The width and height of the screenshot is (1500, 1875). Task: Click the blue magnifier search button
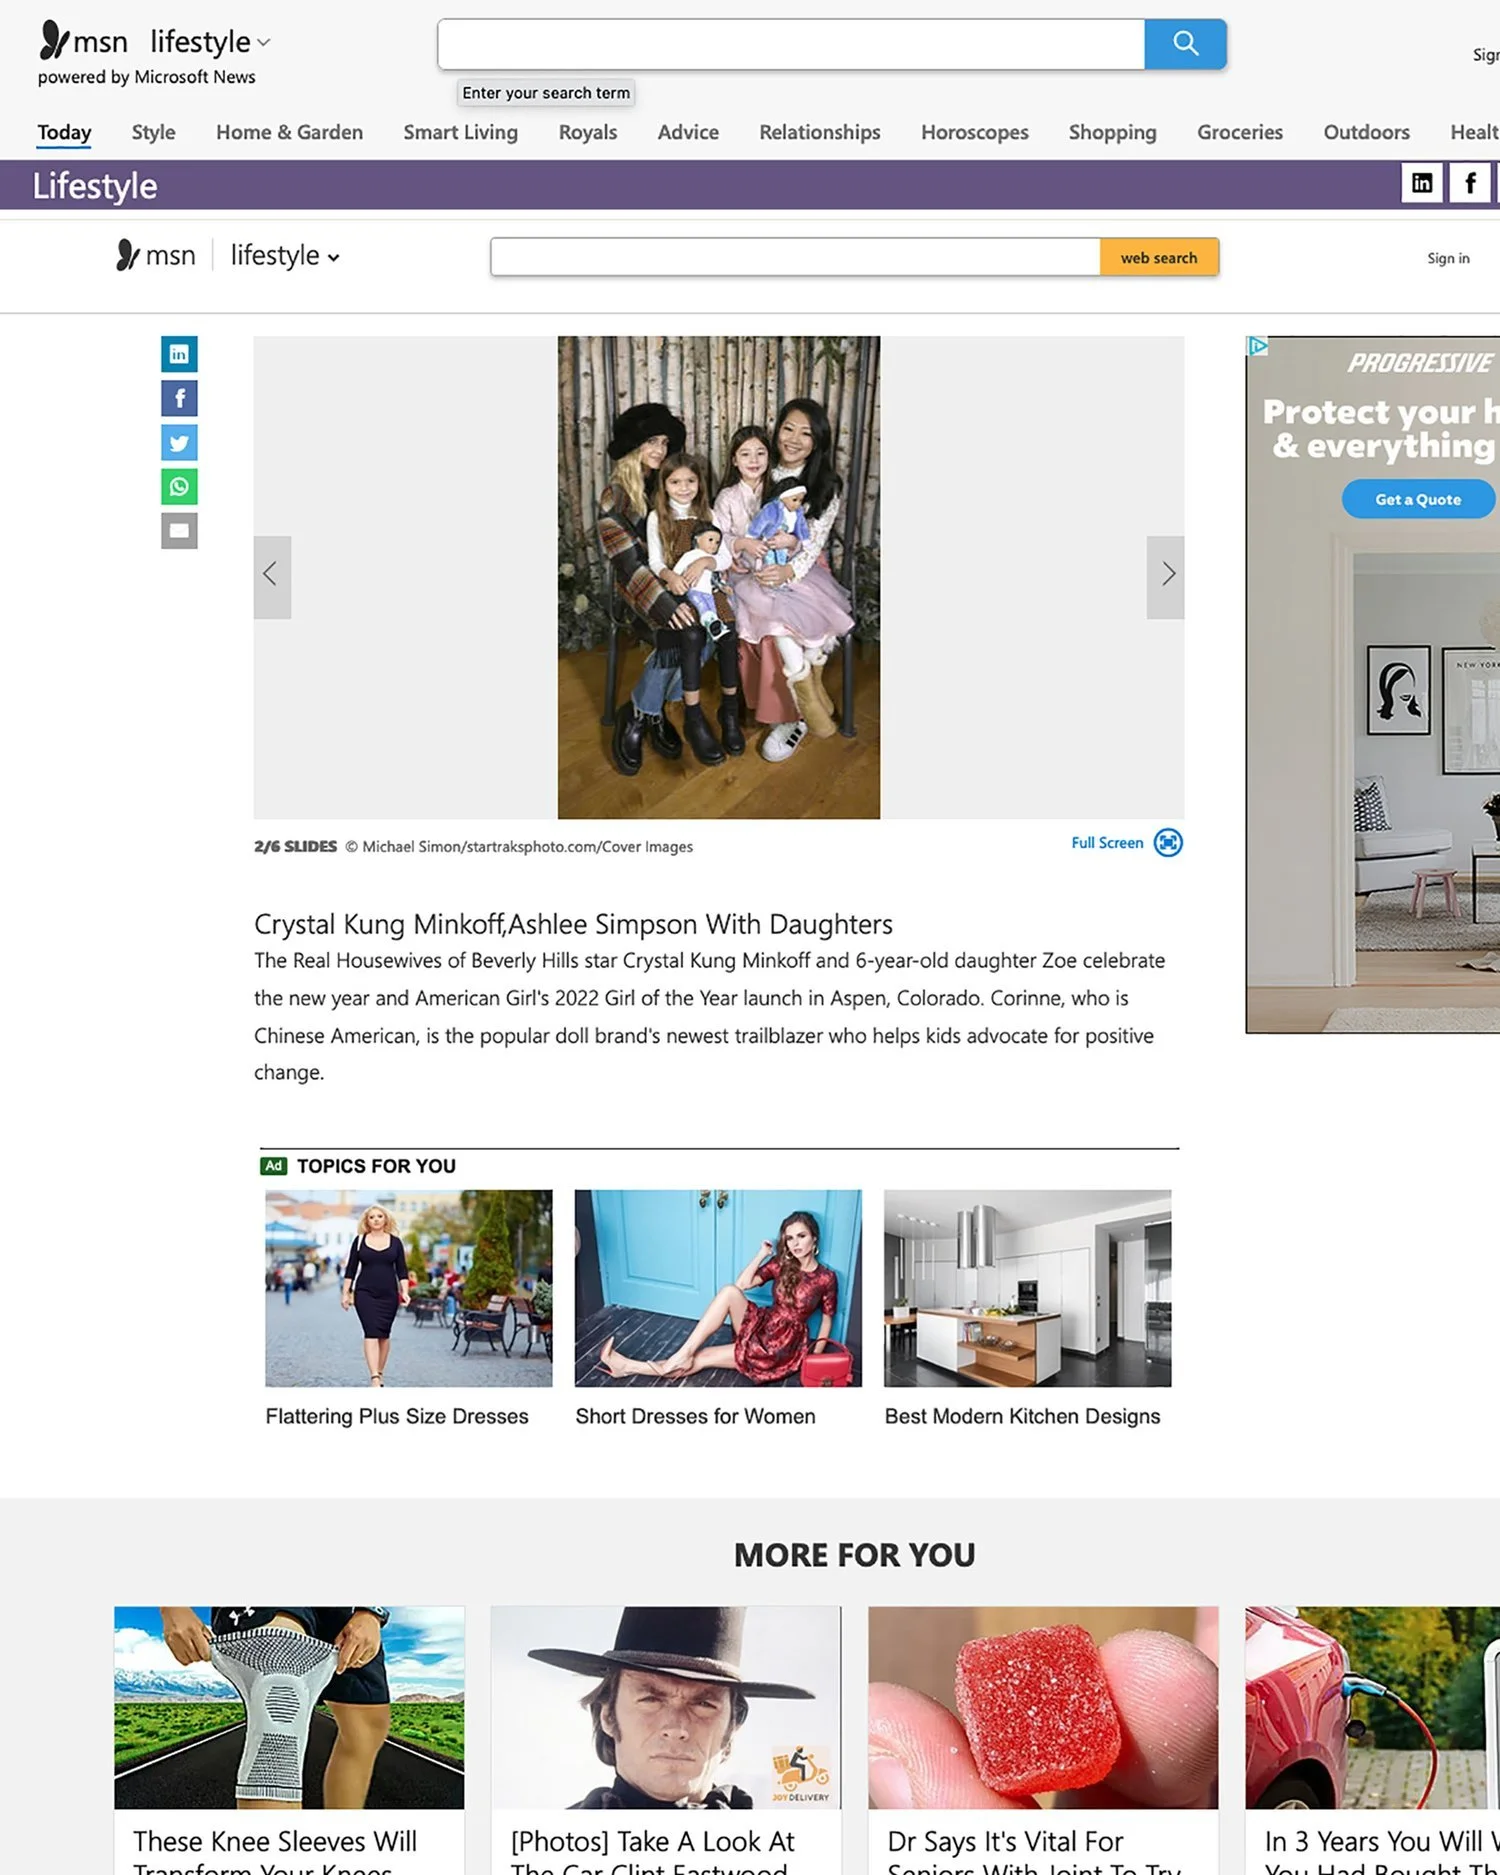[1185, 43]
